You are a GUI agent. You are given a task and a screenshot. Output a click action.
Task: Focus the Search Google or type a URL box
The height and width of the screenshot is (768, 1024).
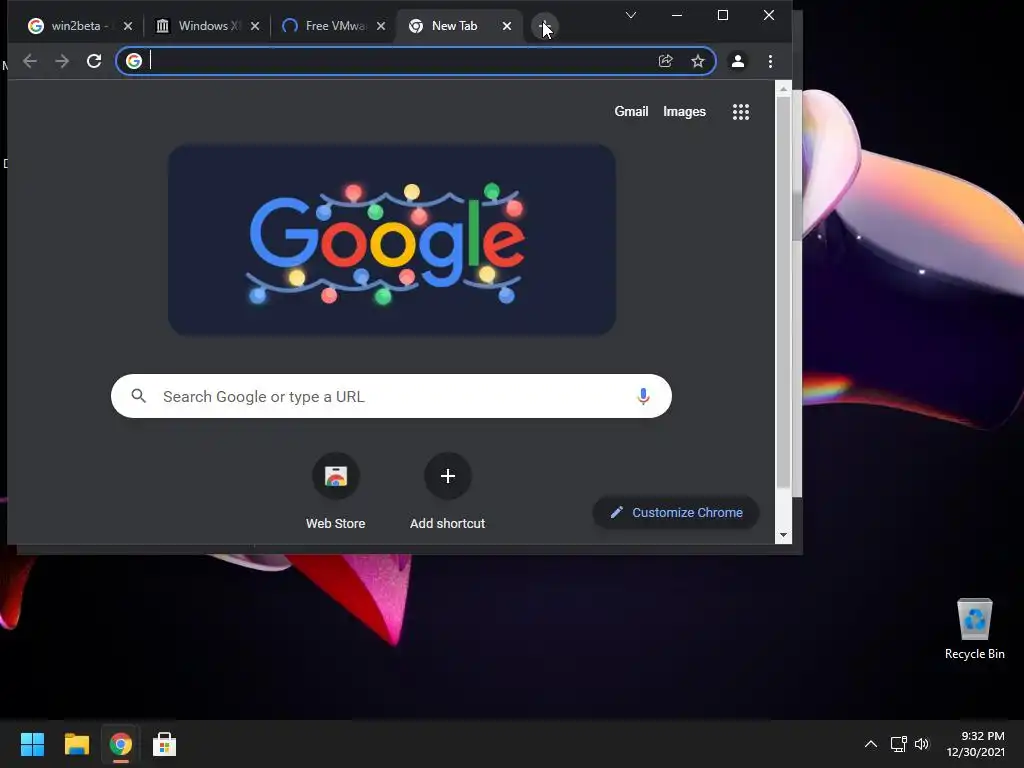click(x=391, y=396)
